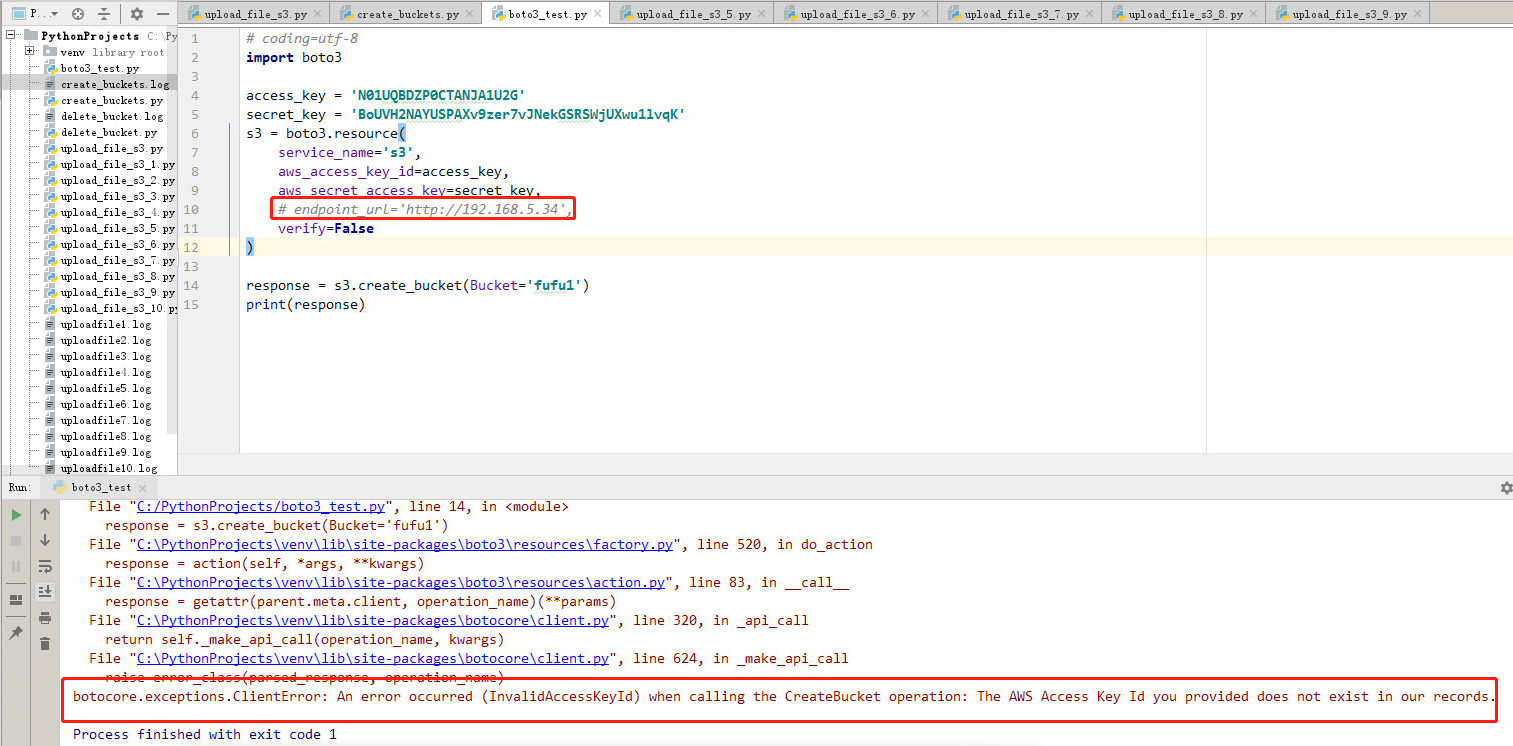The height and width of the screenshot is (746, 1513).
Task: Click the PythonProjects root folder name
Action: 90,36
